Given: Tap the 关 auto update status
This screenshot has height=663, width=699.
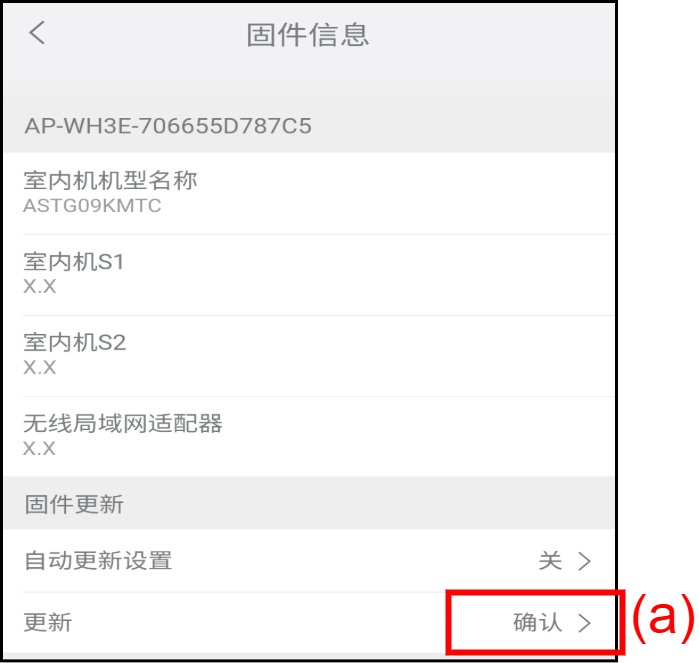Looking at the screenshot, I should (550, 560).
